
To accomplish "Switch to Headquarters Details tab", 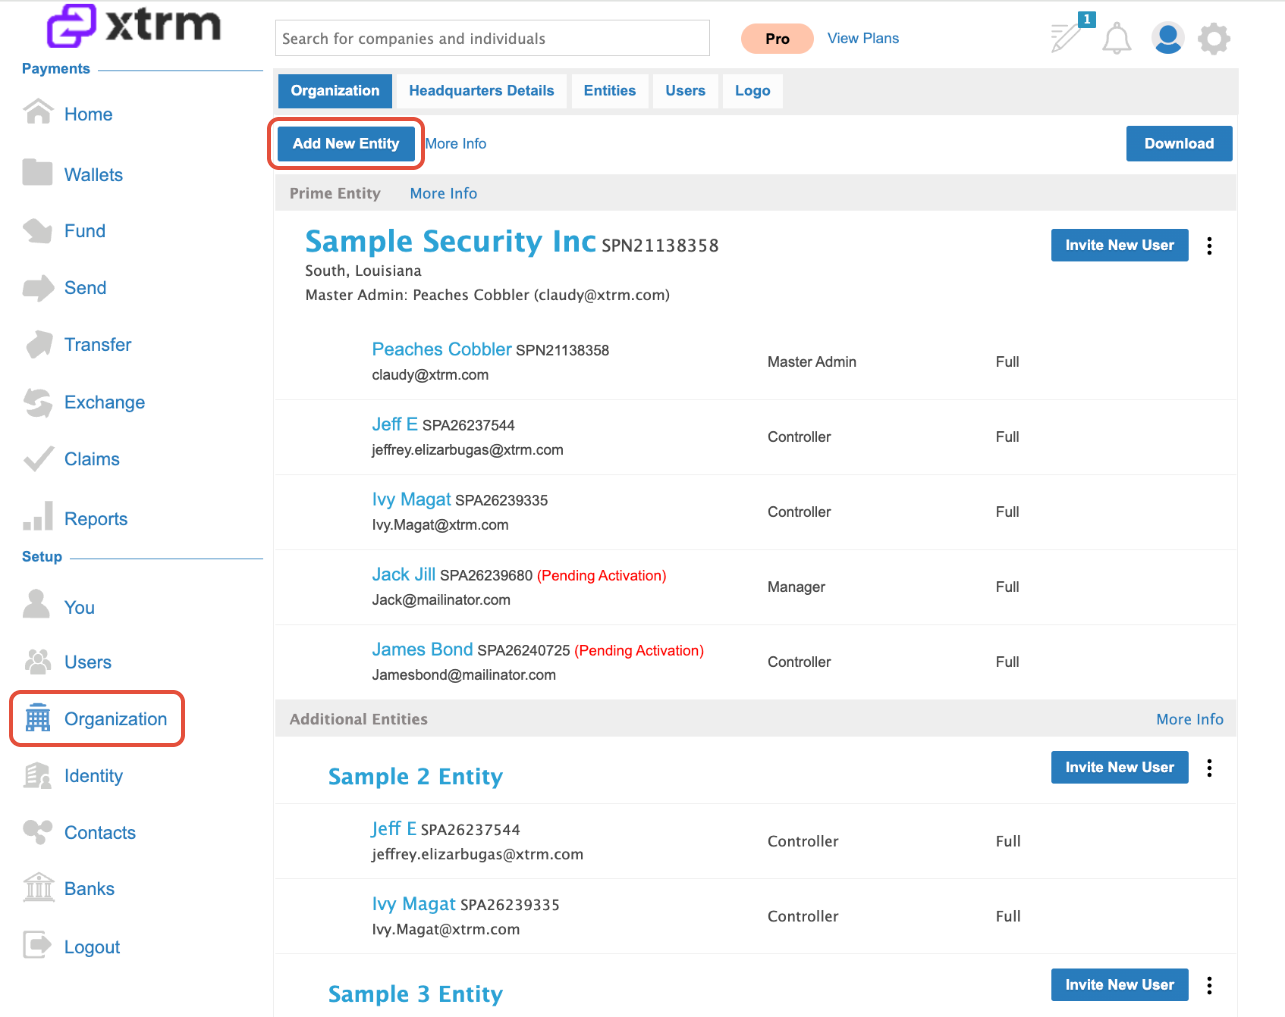I will click(481, 91).
